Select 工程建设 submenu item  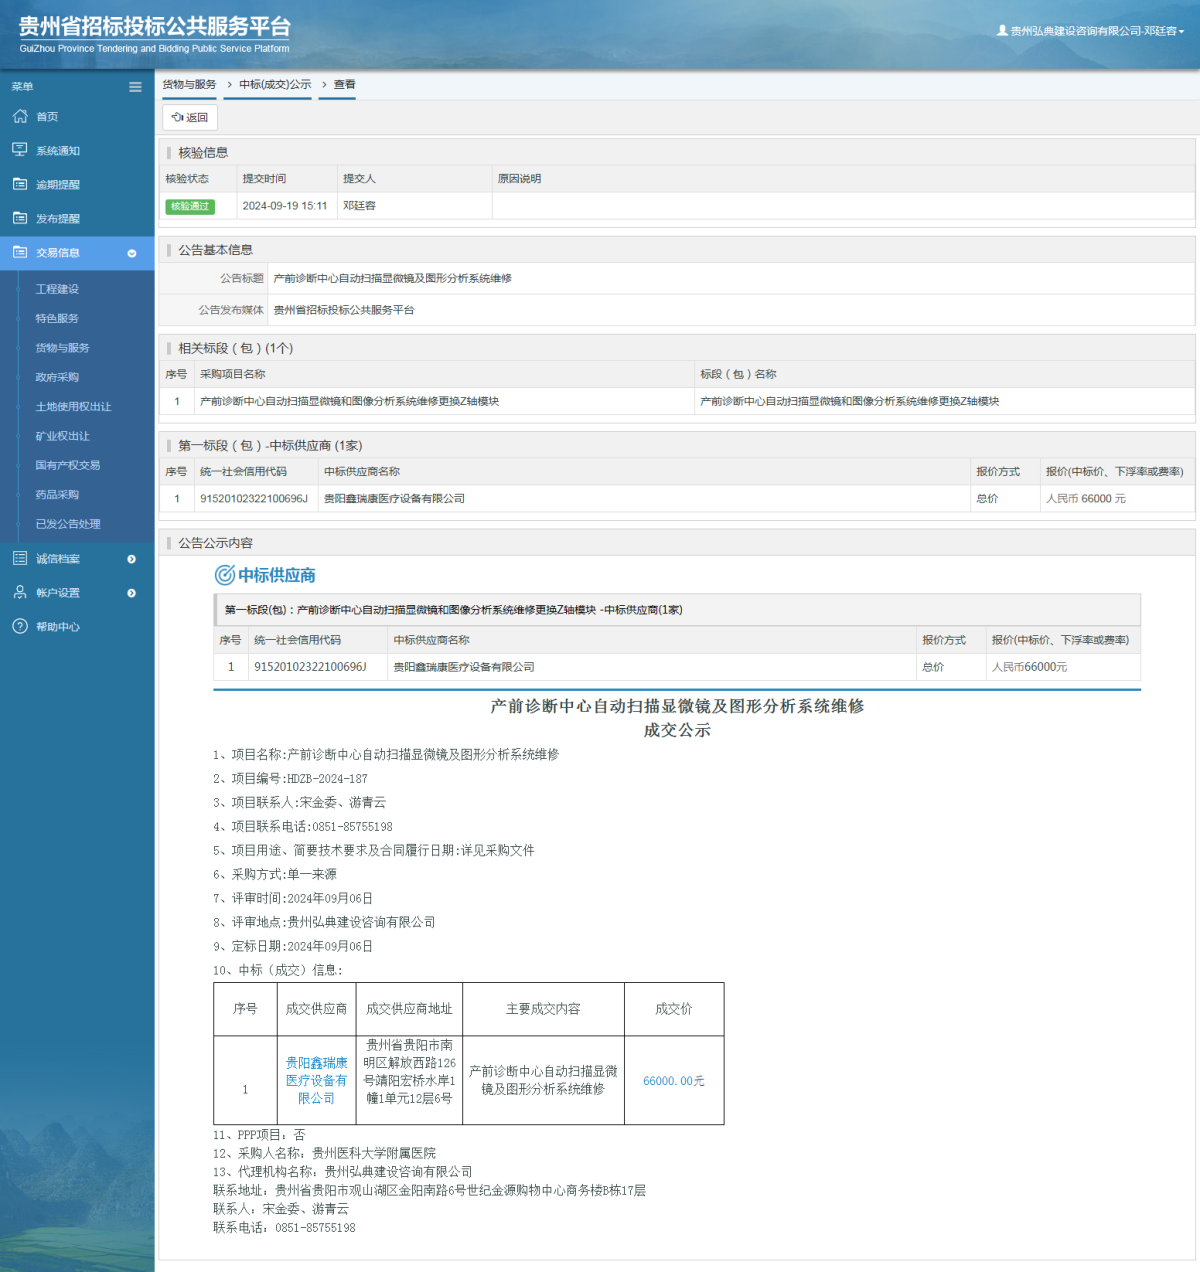(57, 289)
